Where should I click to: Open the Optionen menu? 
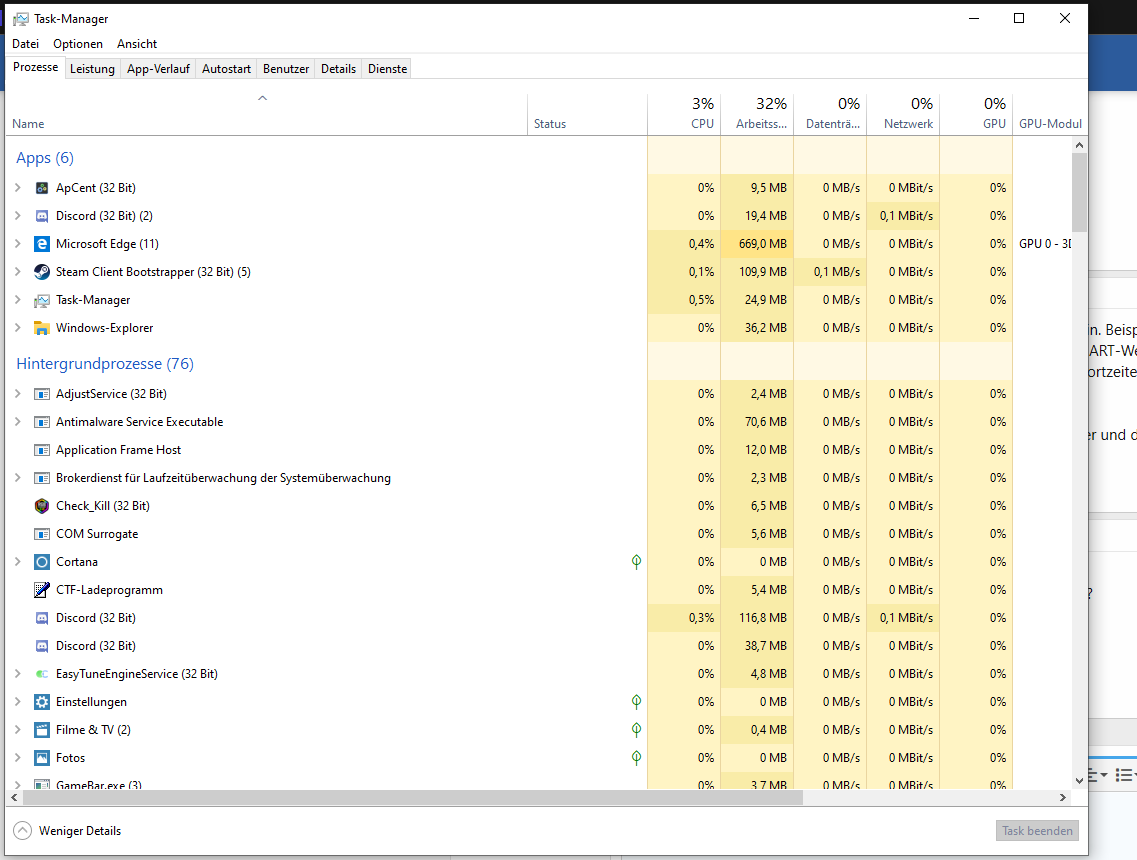tap(78, 44)
